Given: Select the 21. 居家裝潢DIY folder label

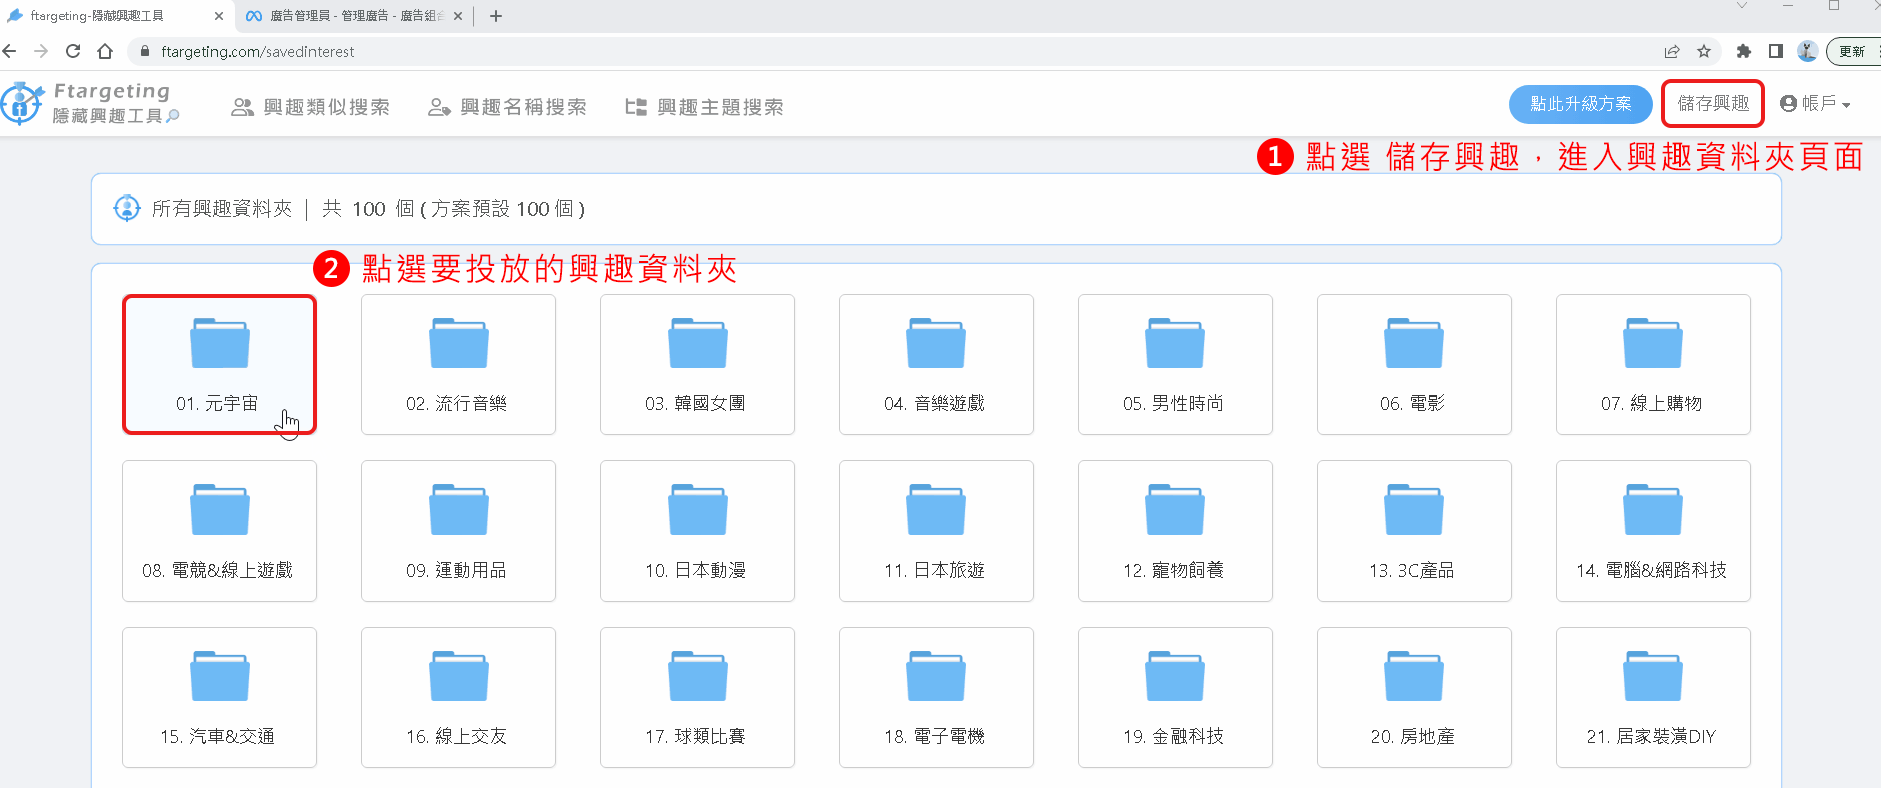Looking at the screenshot, I should click(1651, 736).
